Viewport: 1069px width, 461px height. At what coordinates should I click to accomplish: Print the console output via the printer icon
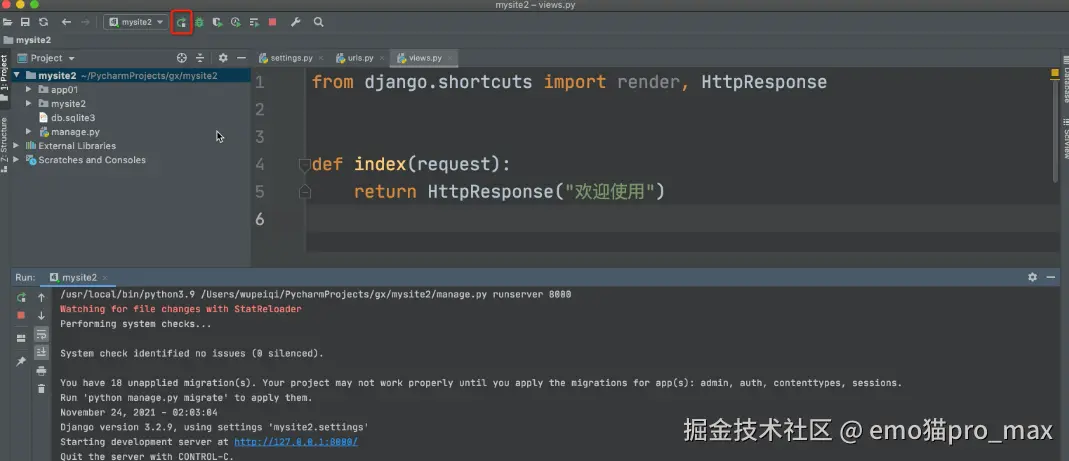click(x=42, y=370)
